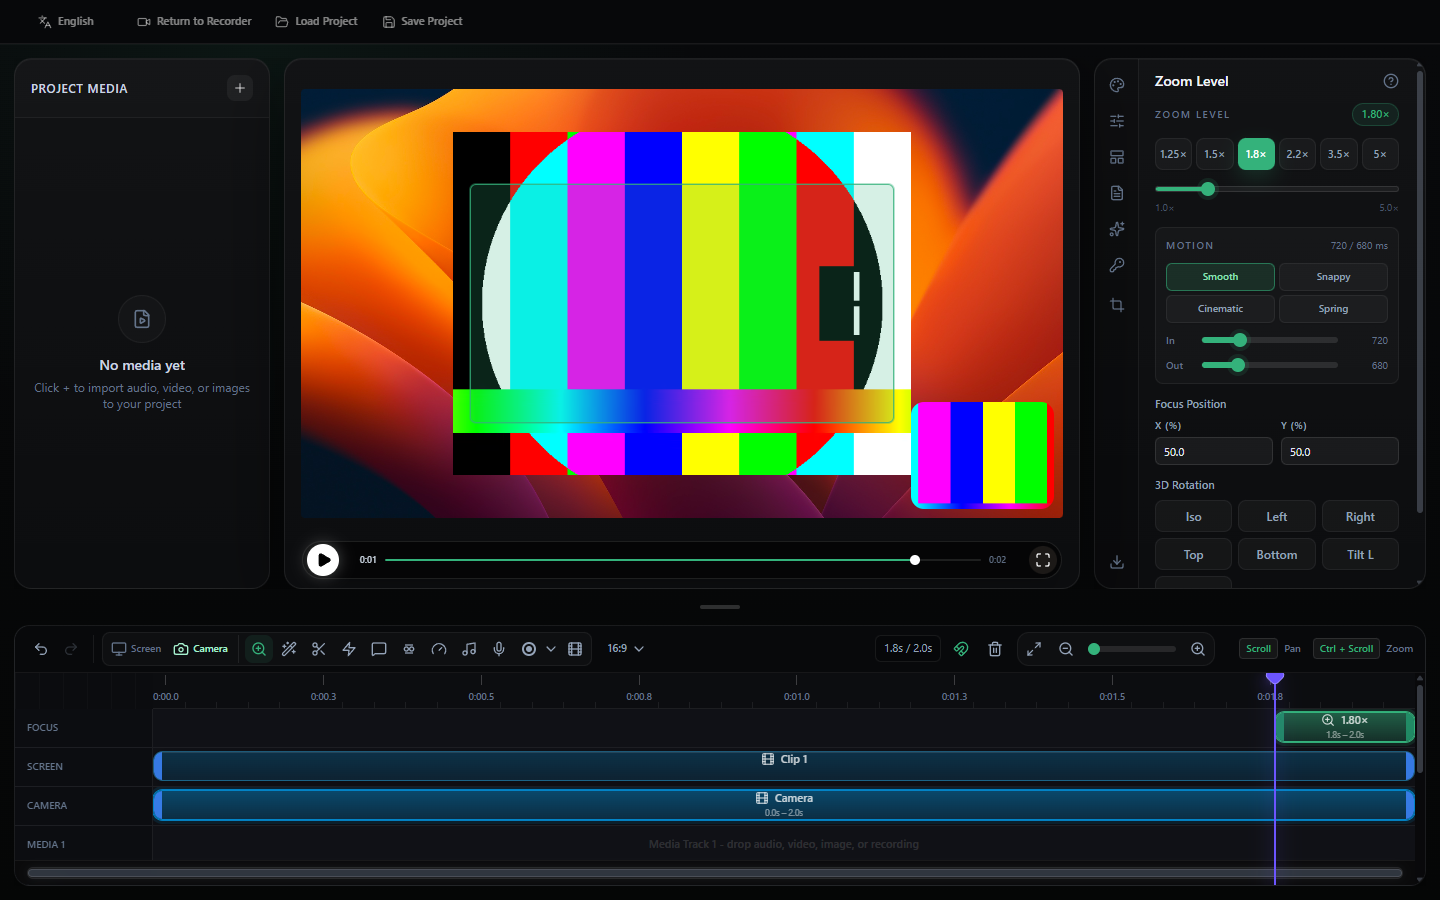1440x900 pixels.
Task: Apply Bottom 3D rotation
Action: click(1277, 555)
